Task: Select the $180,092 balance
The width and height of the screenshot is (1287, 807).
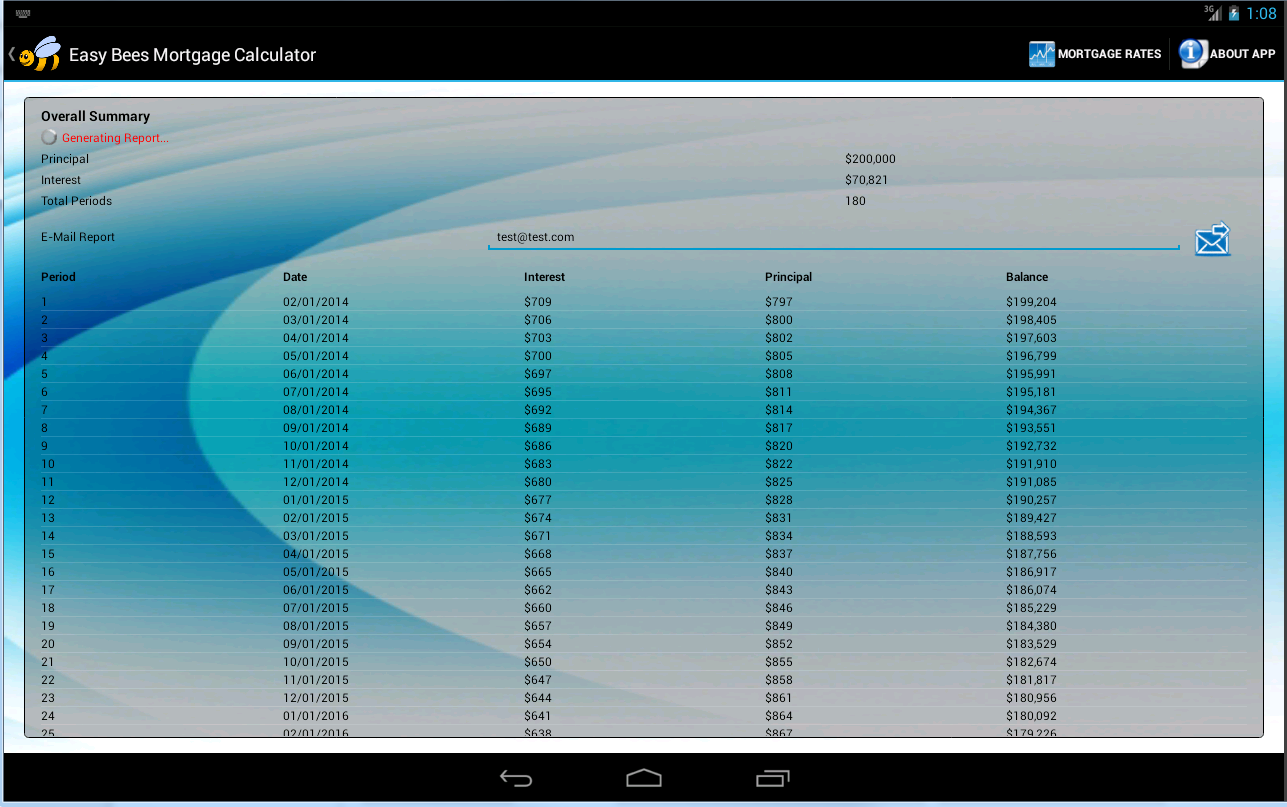Action: click(1031, 716)
